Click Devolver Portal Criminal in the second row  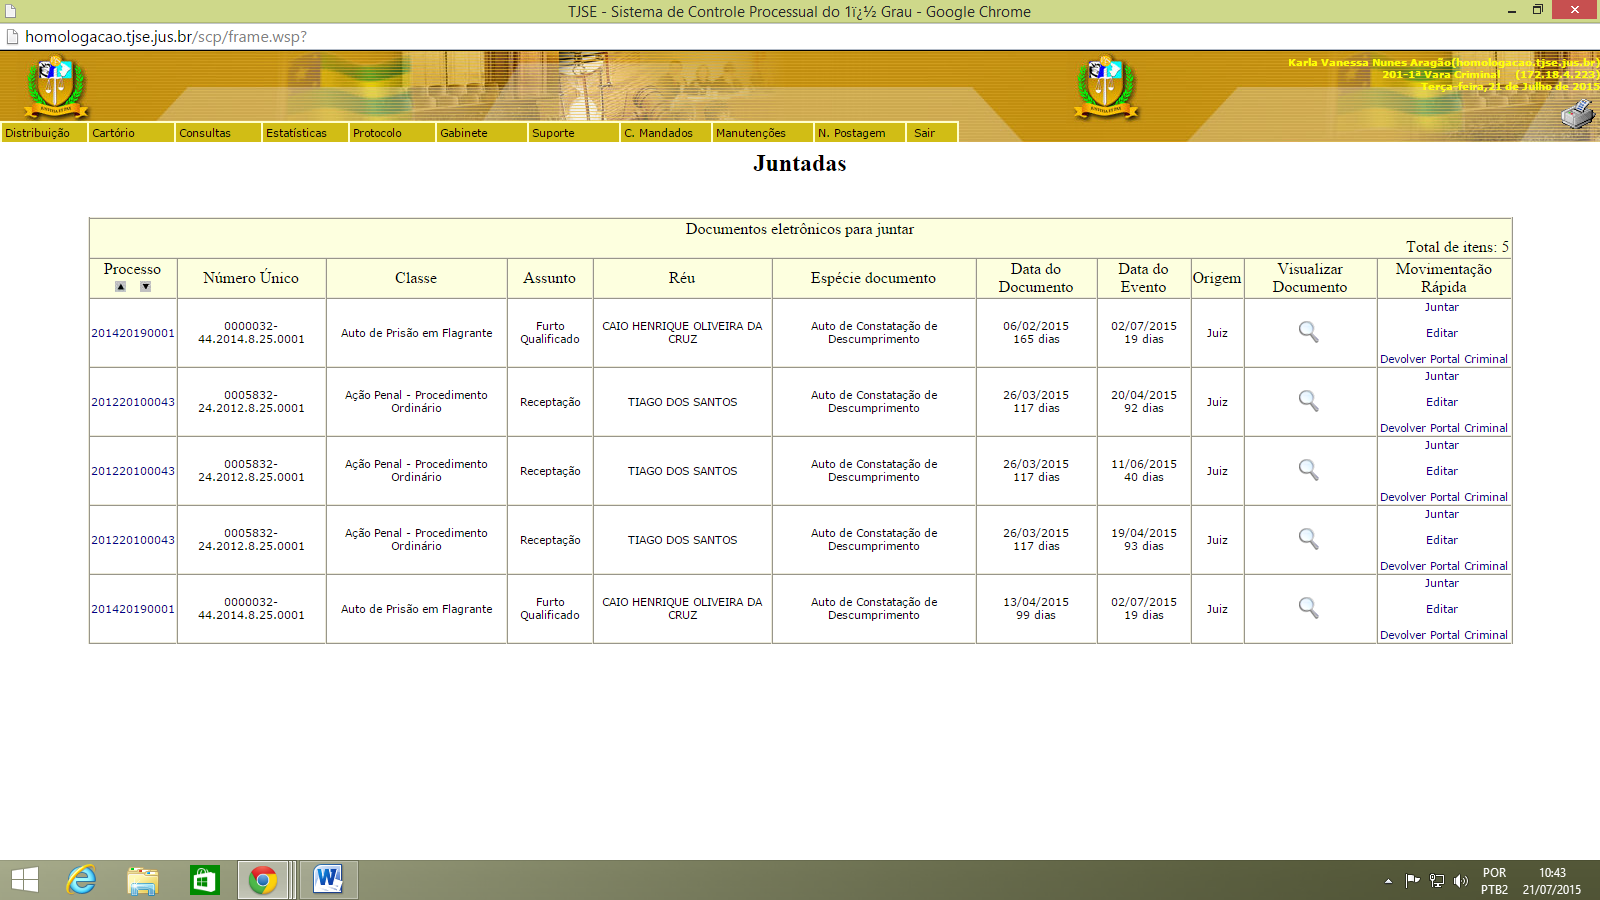[x=1443, y=428]
